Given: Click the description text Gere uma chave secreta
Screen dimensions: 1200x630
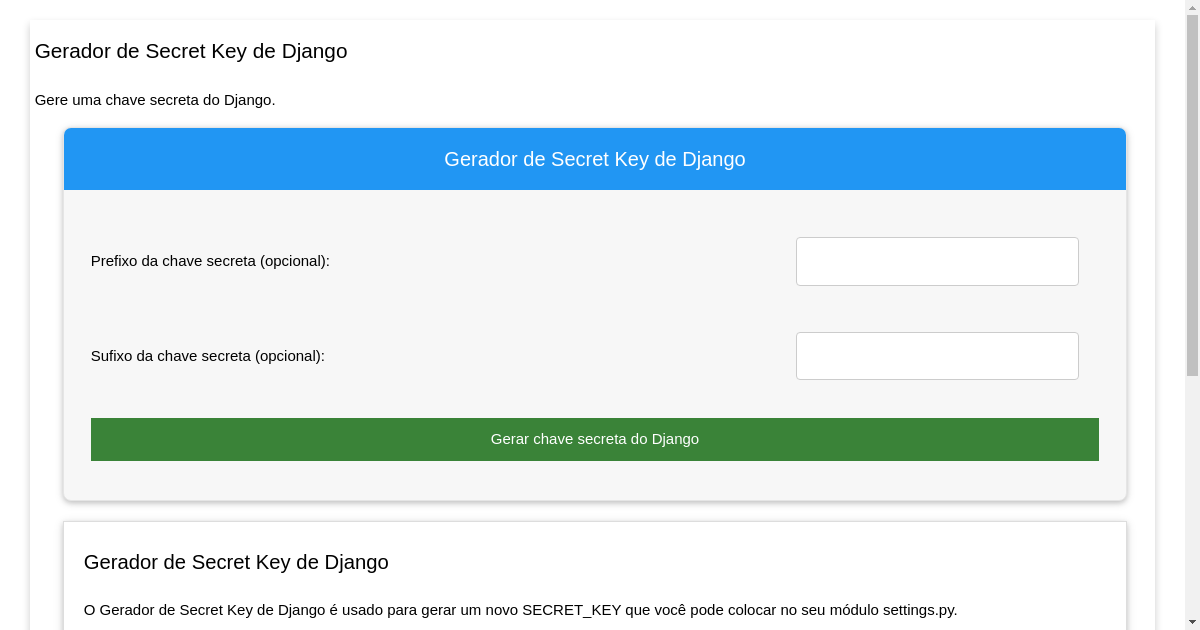Looking at the screenshot, I should 155,100.
